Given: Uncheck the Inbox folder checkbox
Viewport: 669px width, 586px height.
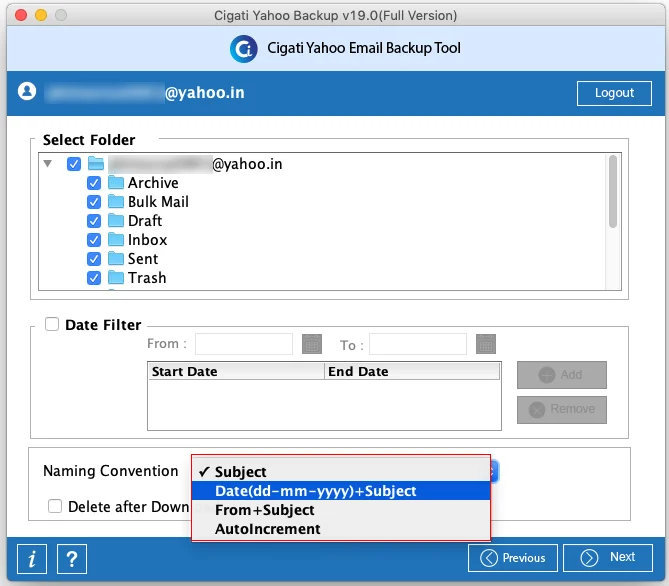Looking at the screenshot, I should click(x=94, y=240).
